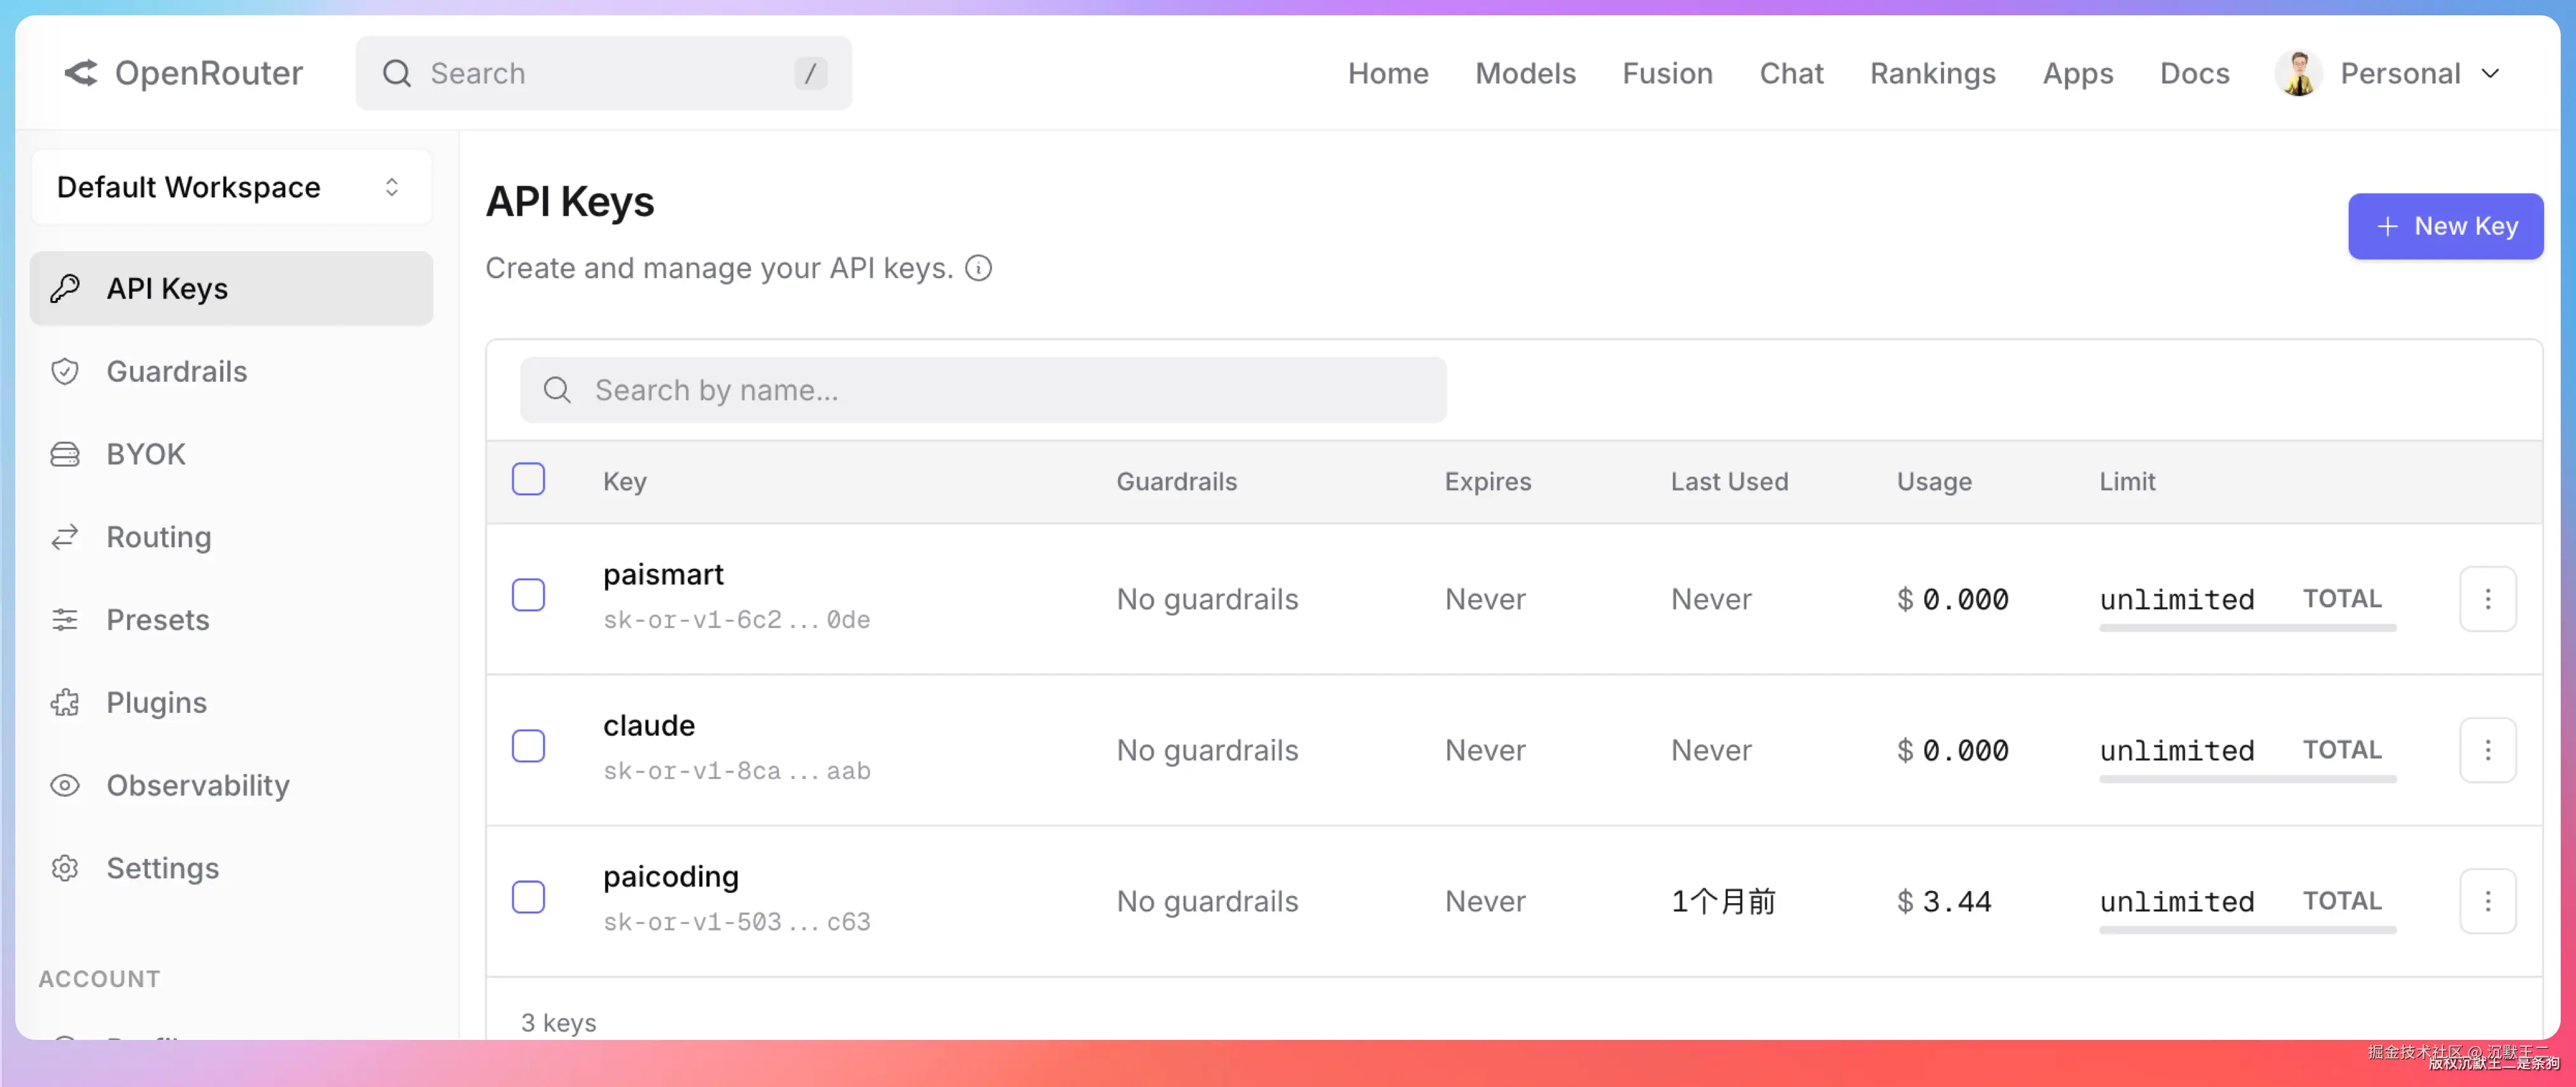This screenshot has height=1087, width=2576.
Task: Open Routing in the sidebar
Action: click(231, 537)
